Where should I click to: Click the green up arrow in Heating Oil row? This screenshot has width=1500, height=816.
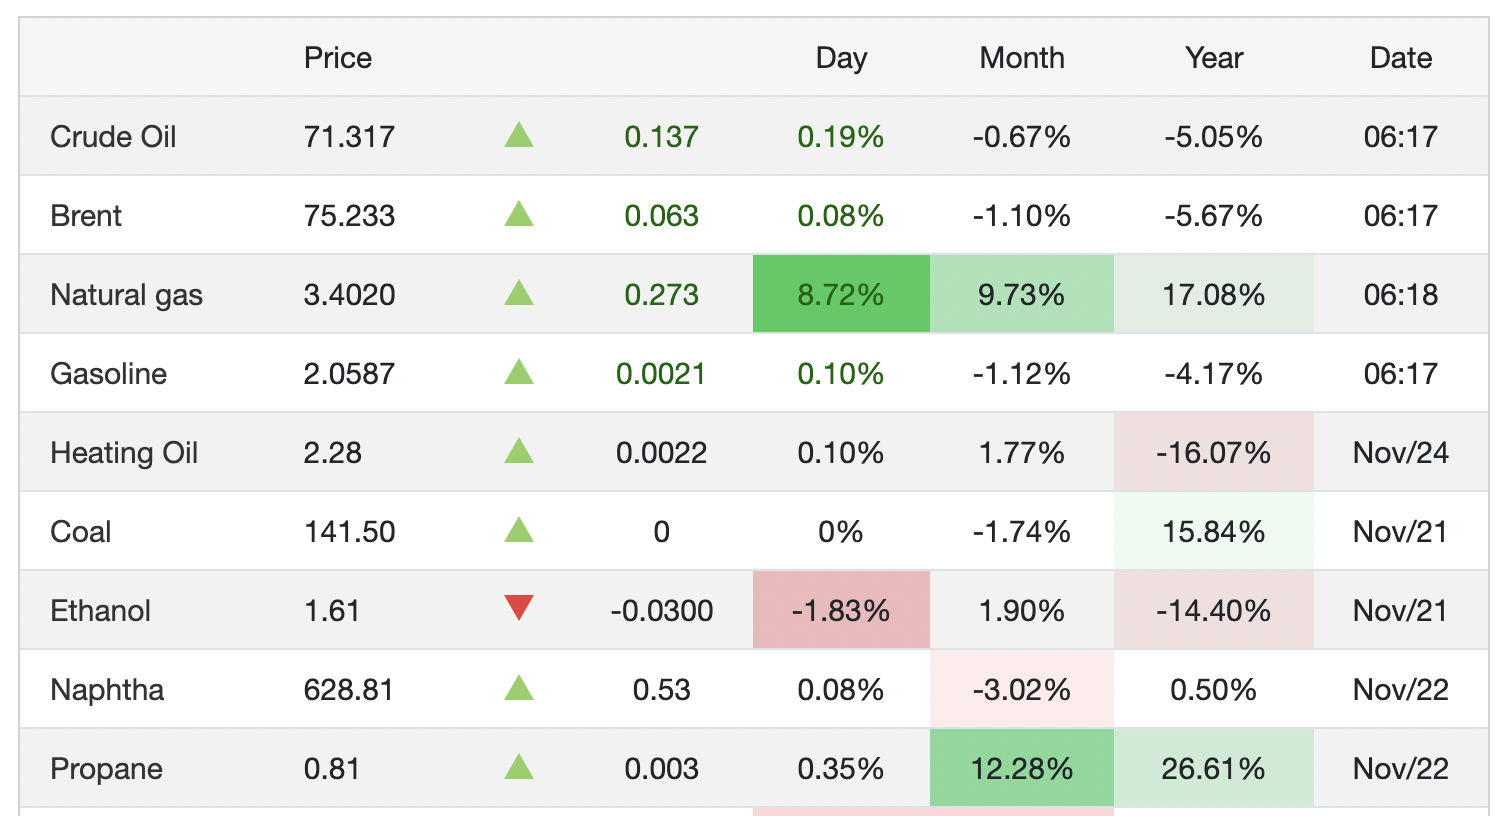519,451
